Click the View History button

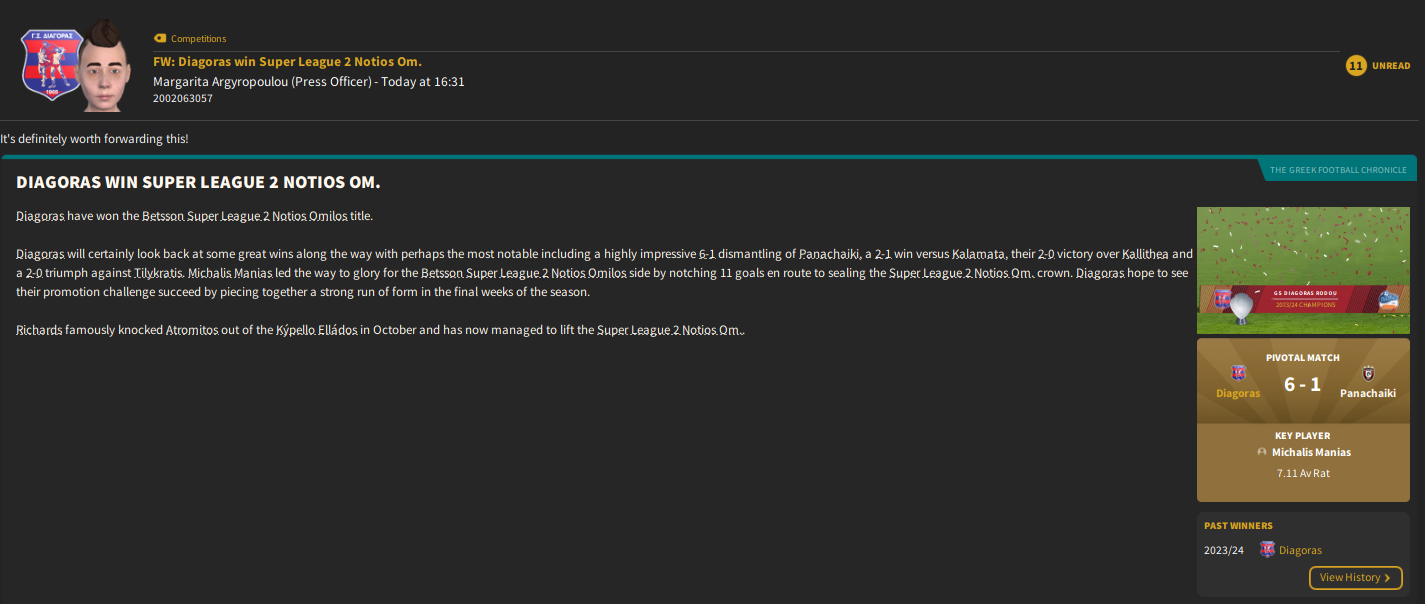pos(1355,578)
